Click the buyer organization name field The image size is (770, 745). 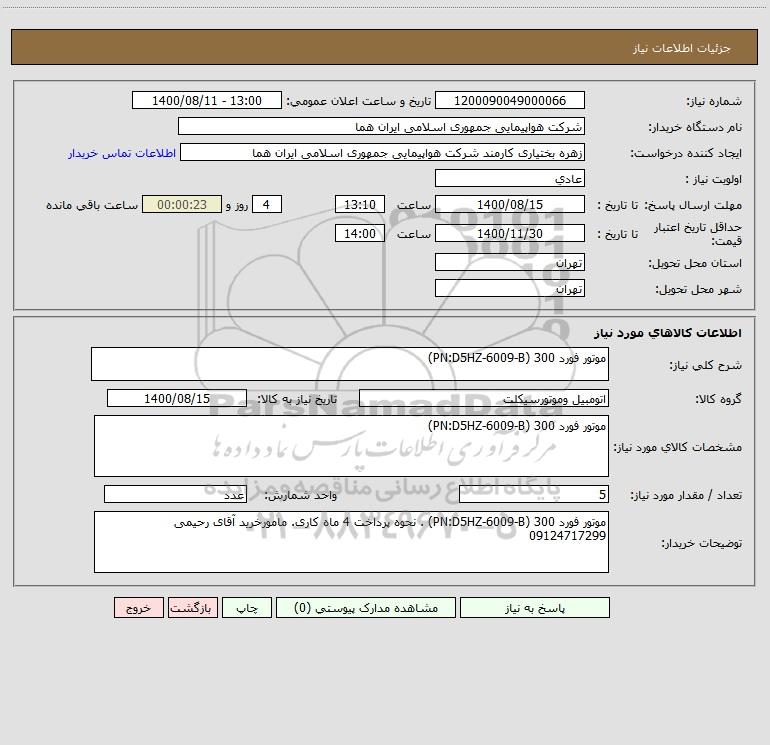point(381,126)
